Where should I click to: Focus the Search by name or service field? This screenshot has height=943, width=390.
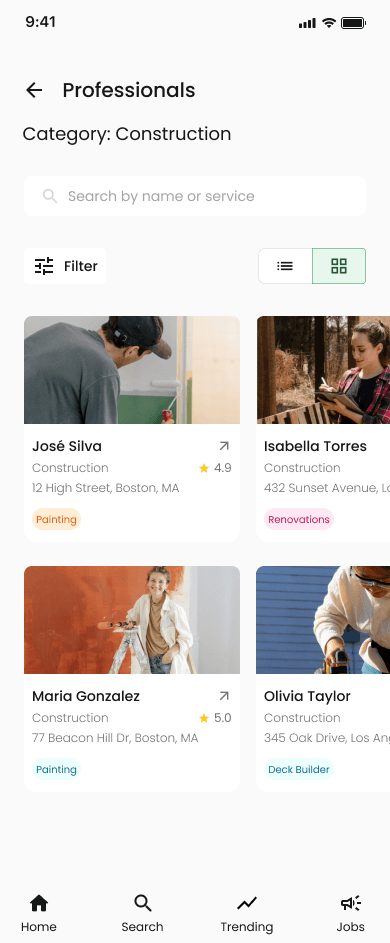point(195,196)
